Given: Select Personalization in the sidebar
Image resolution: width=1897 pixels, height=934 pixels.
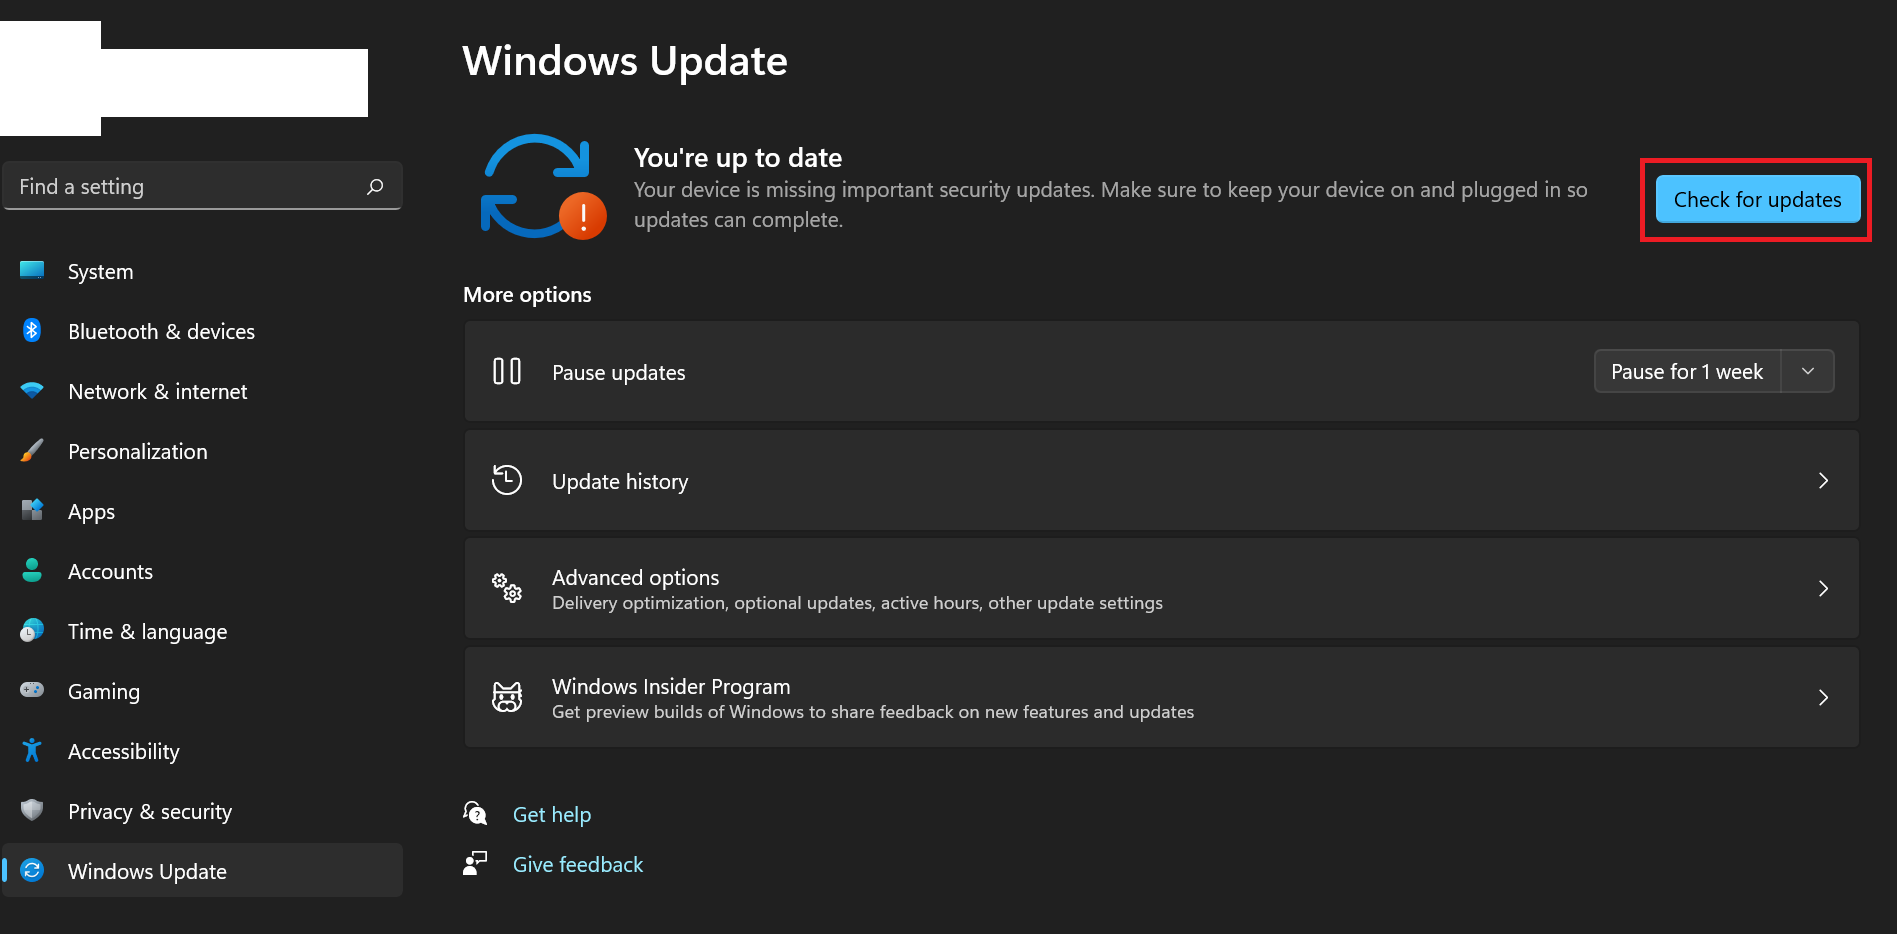Looking at the screenshot, I should click(x=202, y=451).
